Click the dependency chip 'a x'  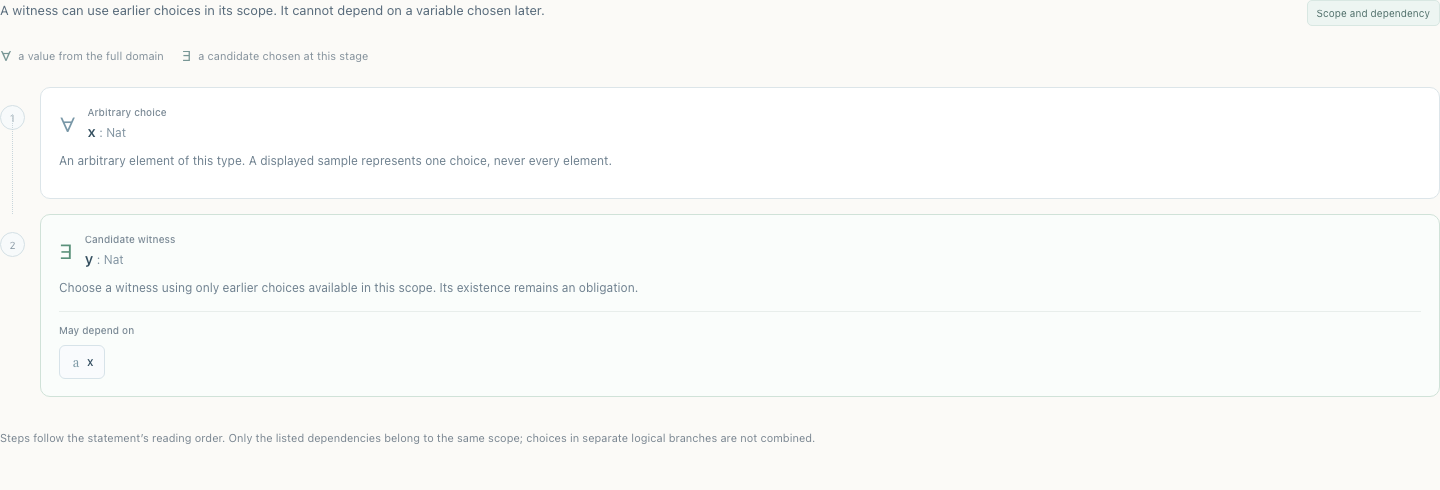click(x=82, y=362)
